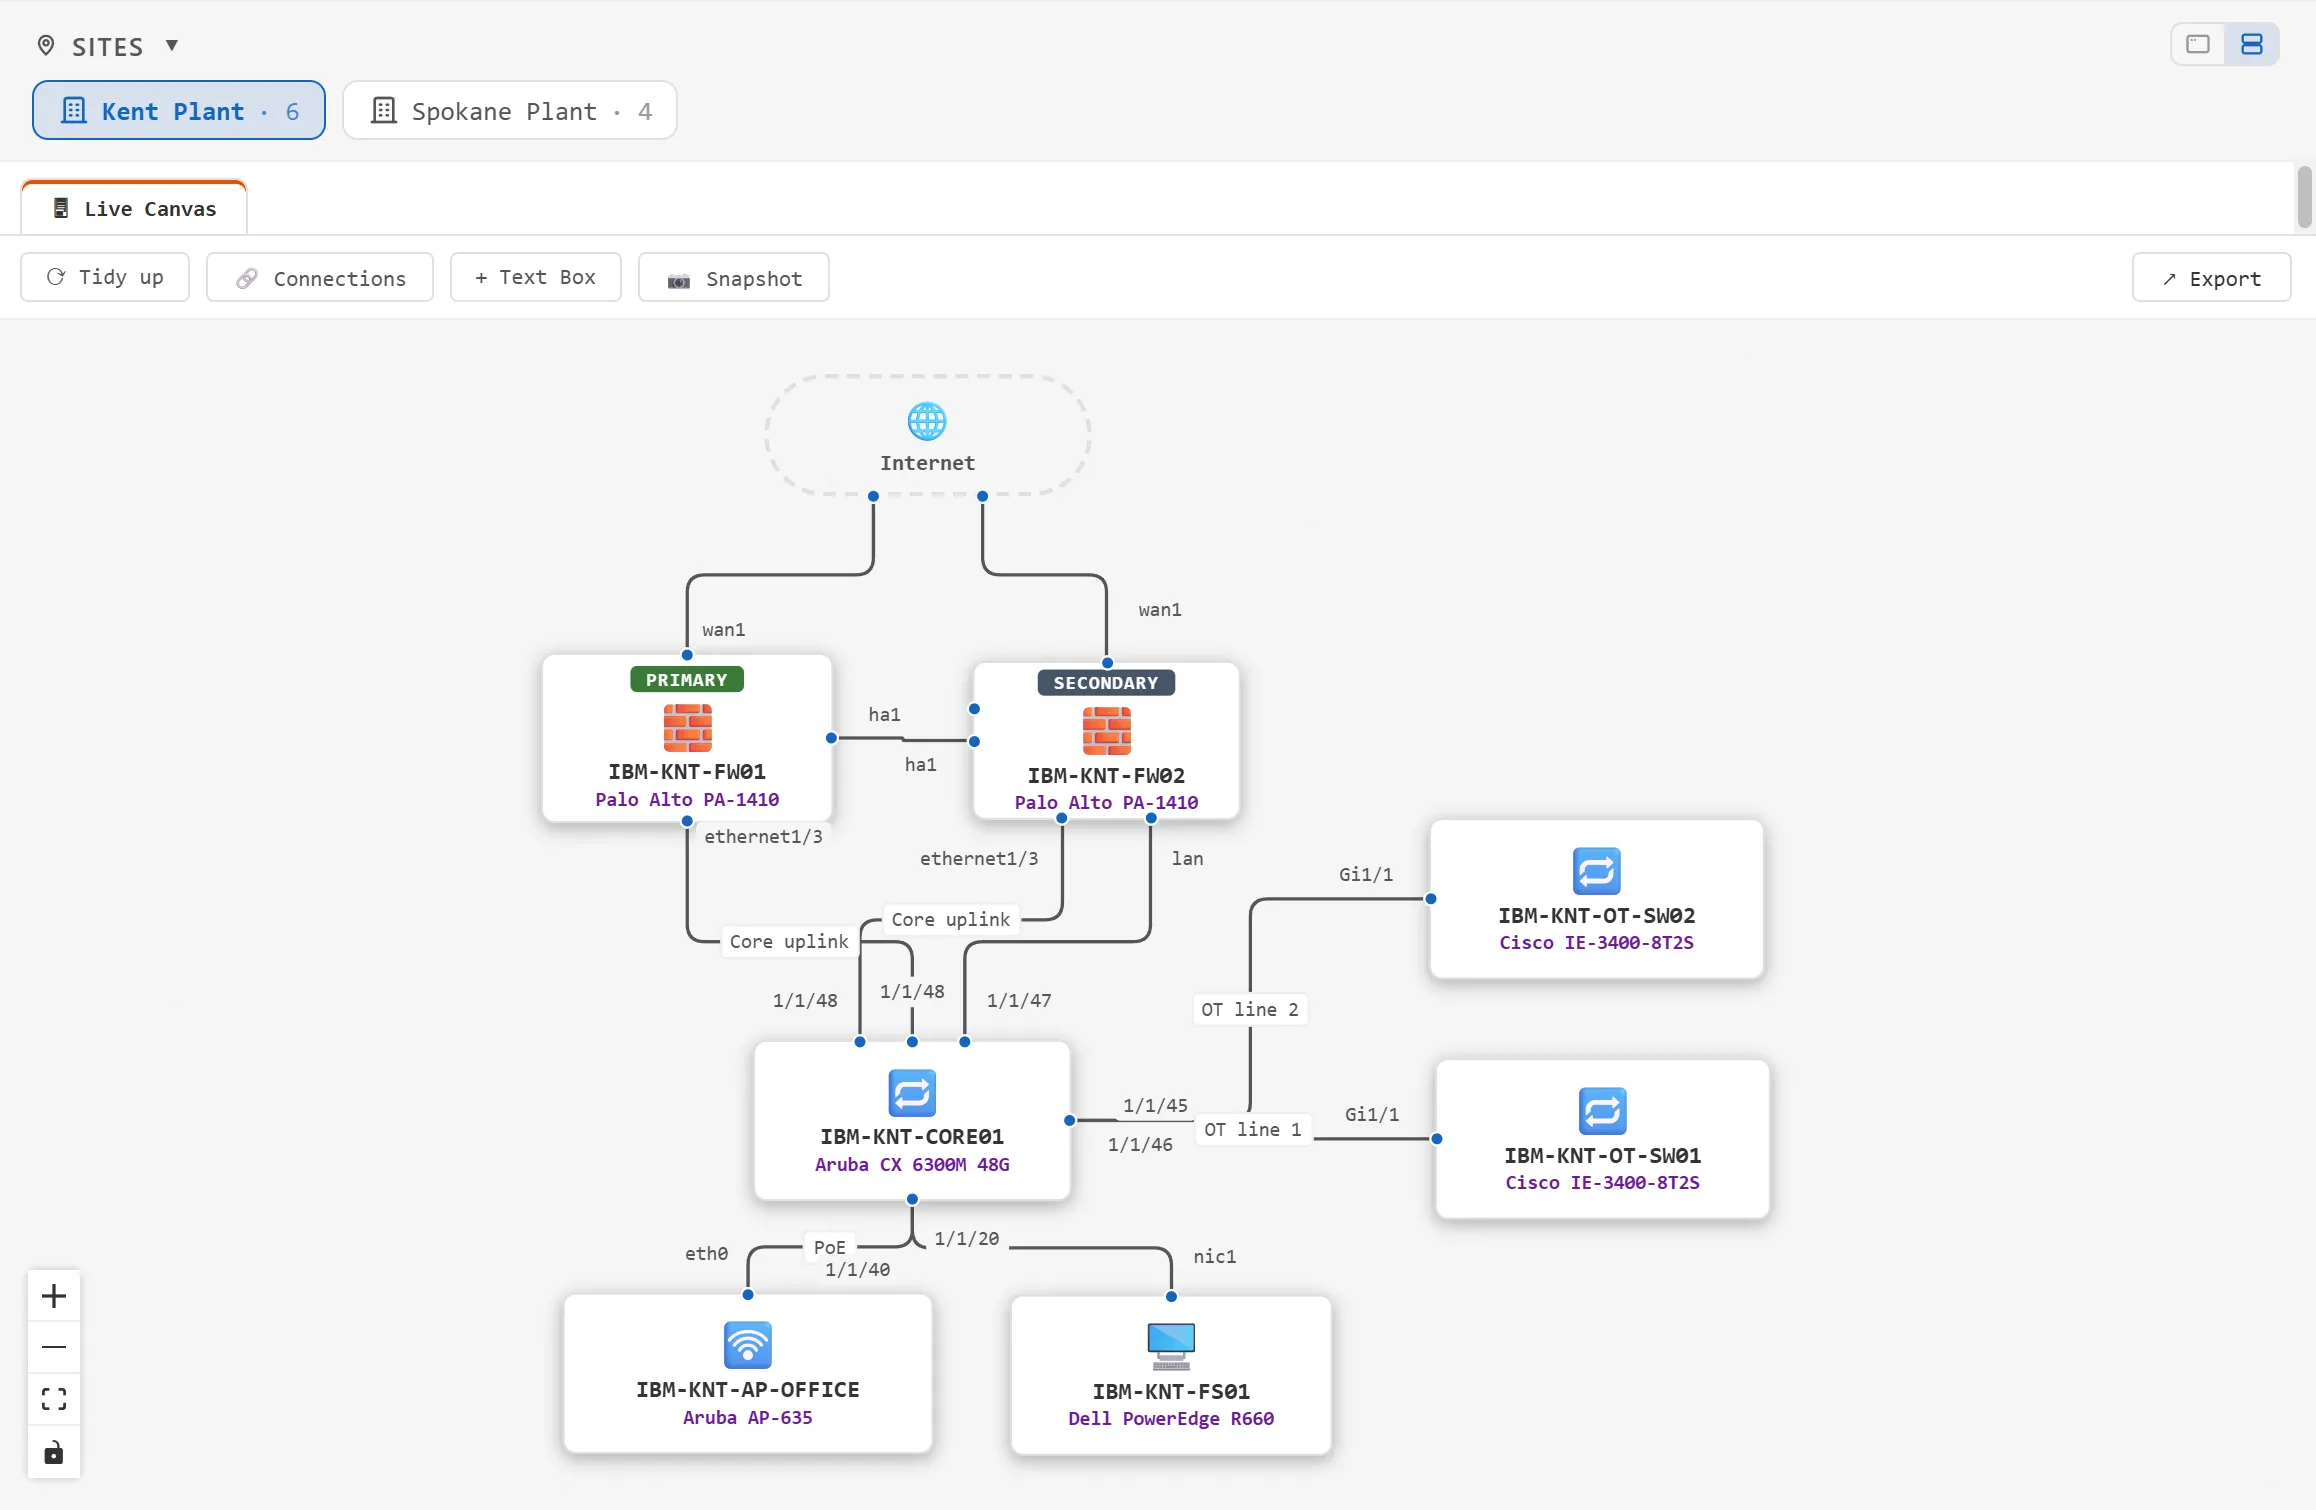Zoom in on the canvas
The width and height of the screenshot is (2316, 1510).
coord(54,1296)
